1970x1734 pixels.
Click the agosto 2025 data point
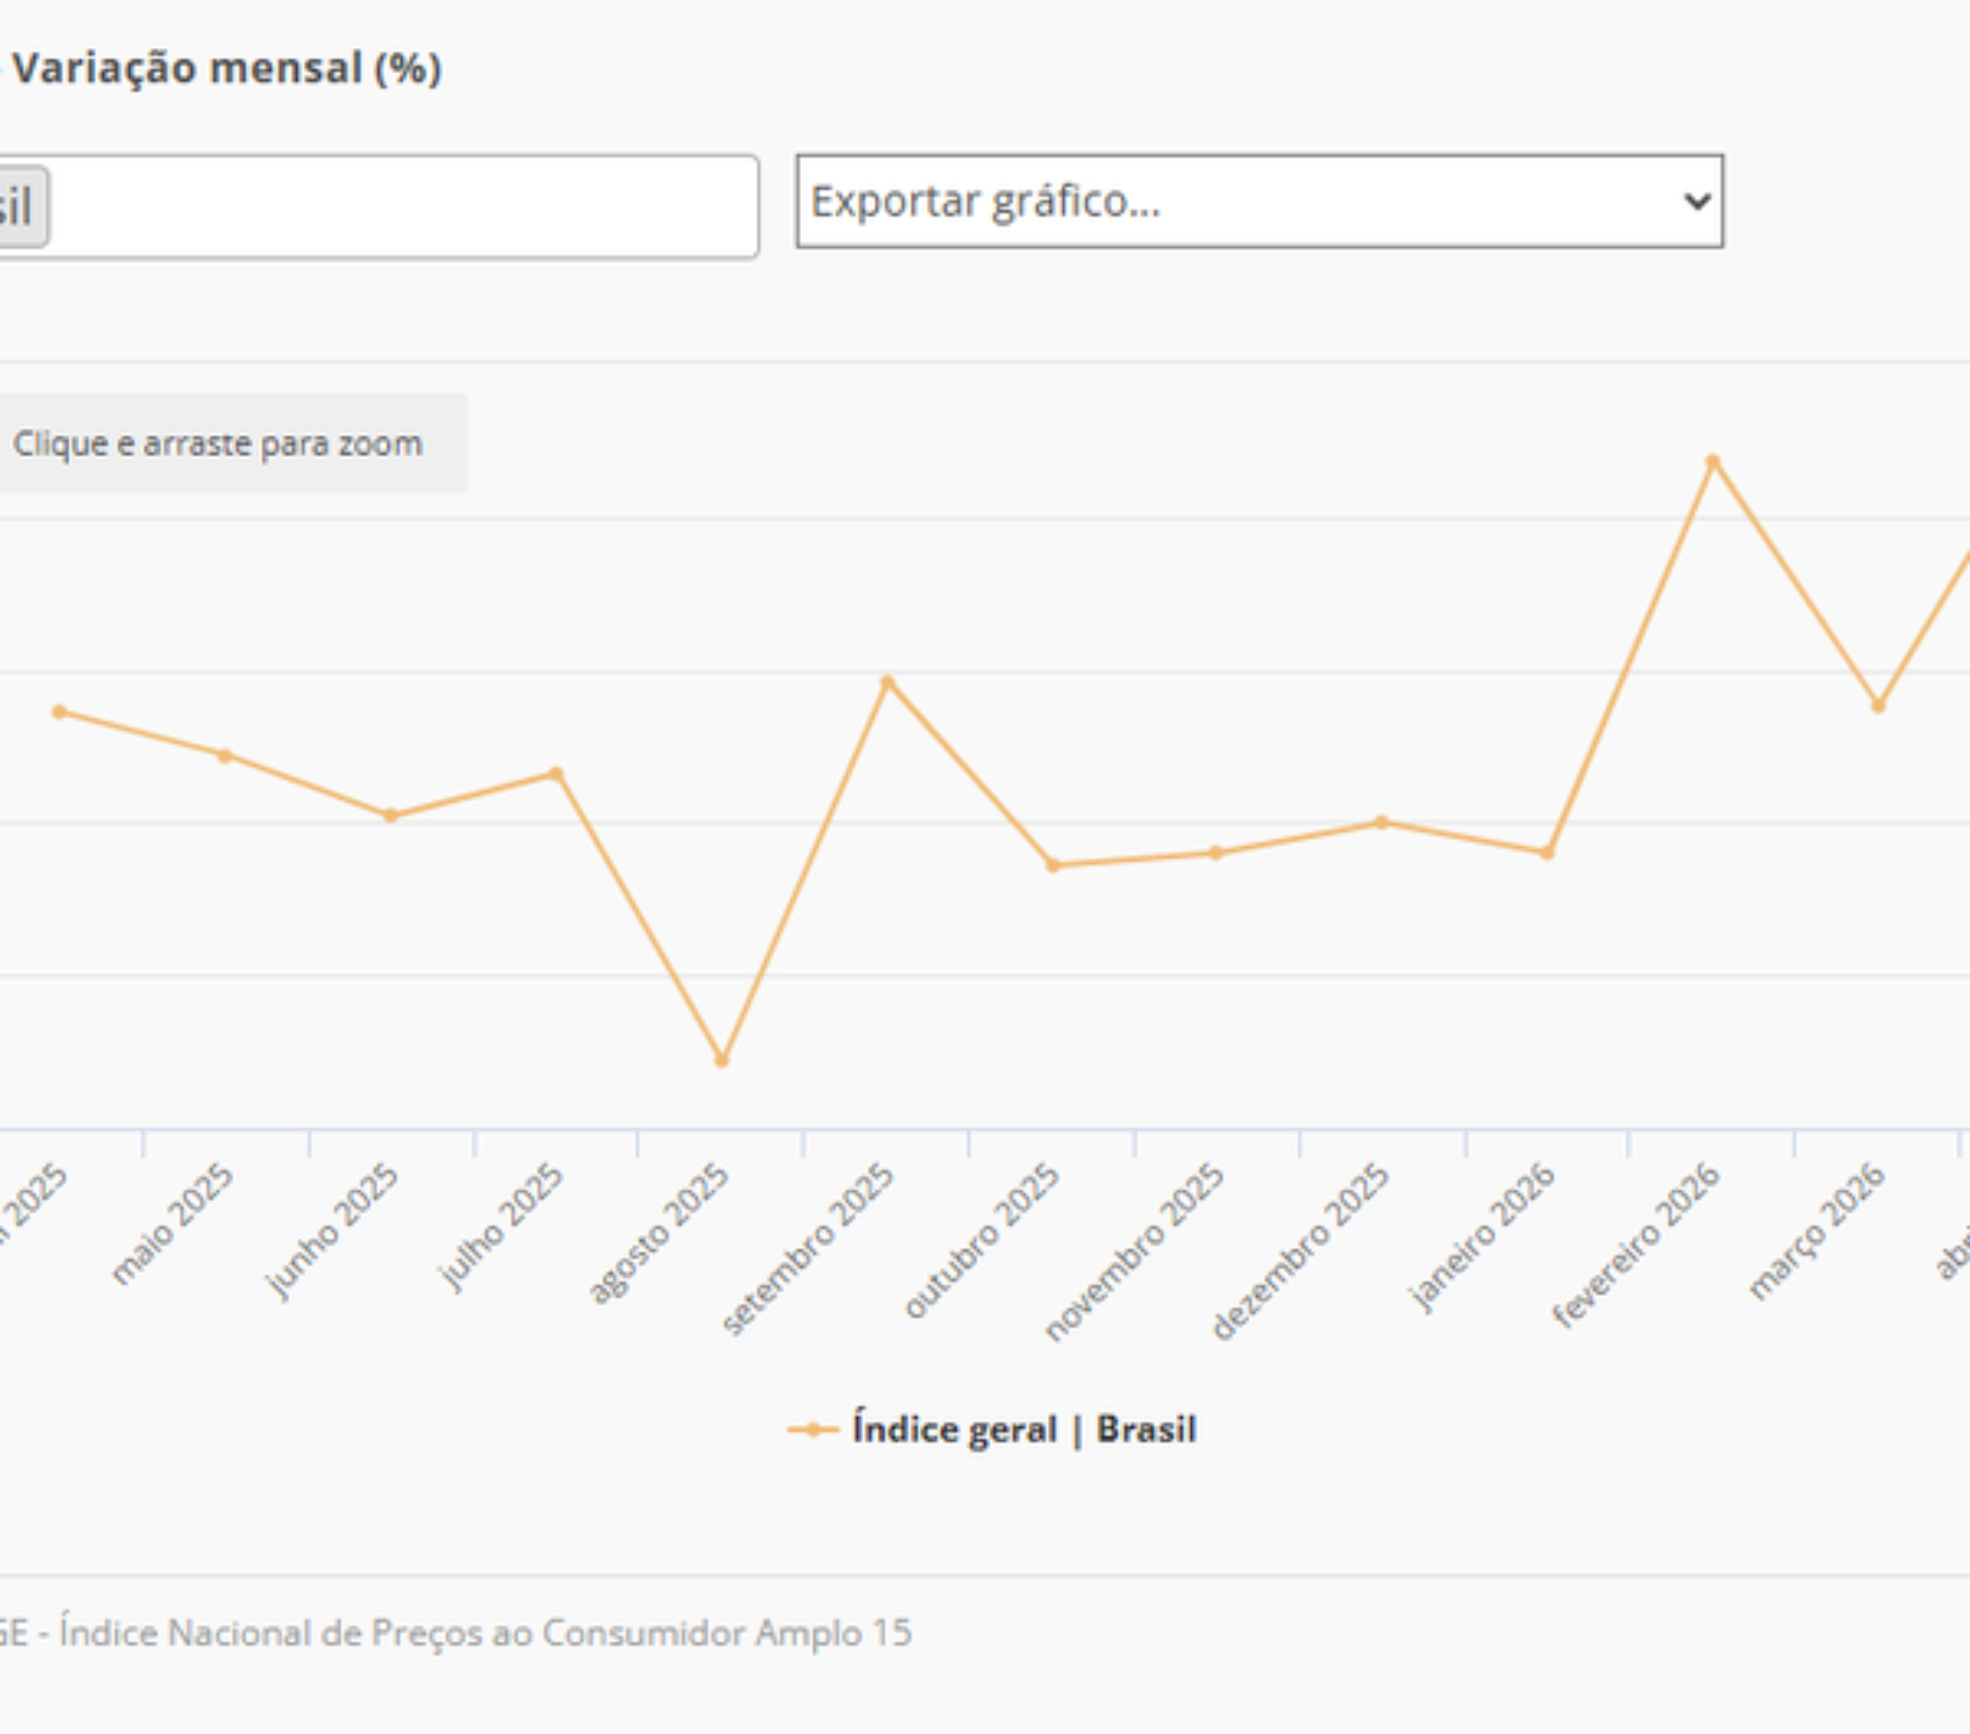point(722,1060)
